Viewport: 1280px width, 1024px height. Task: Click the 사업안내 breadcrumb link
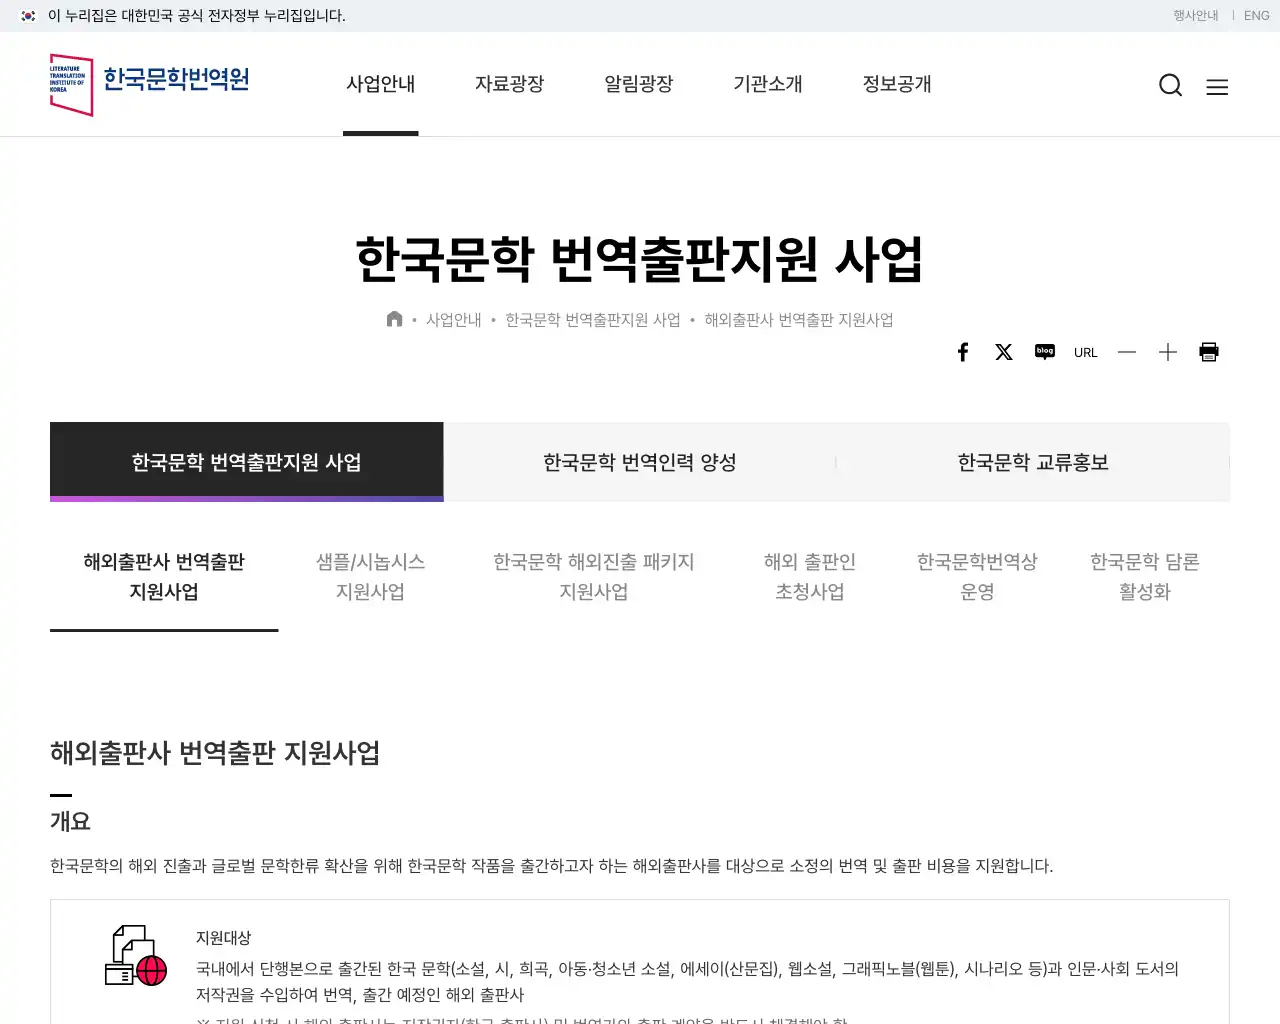click(x=453, y=319)
